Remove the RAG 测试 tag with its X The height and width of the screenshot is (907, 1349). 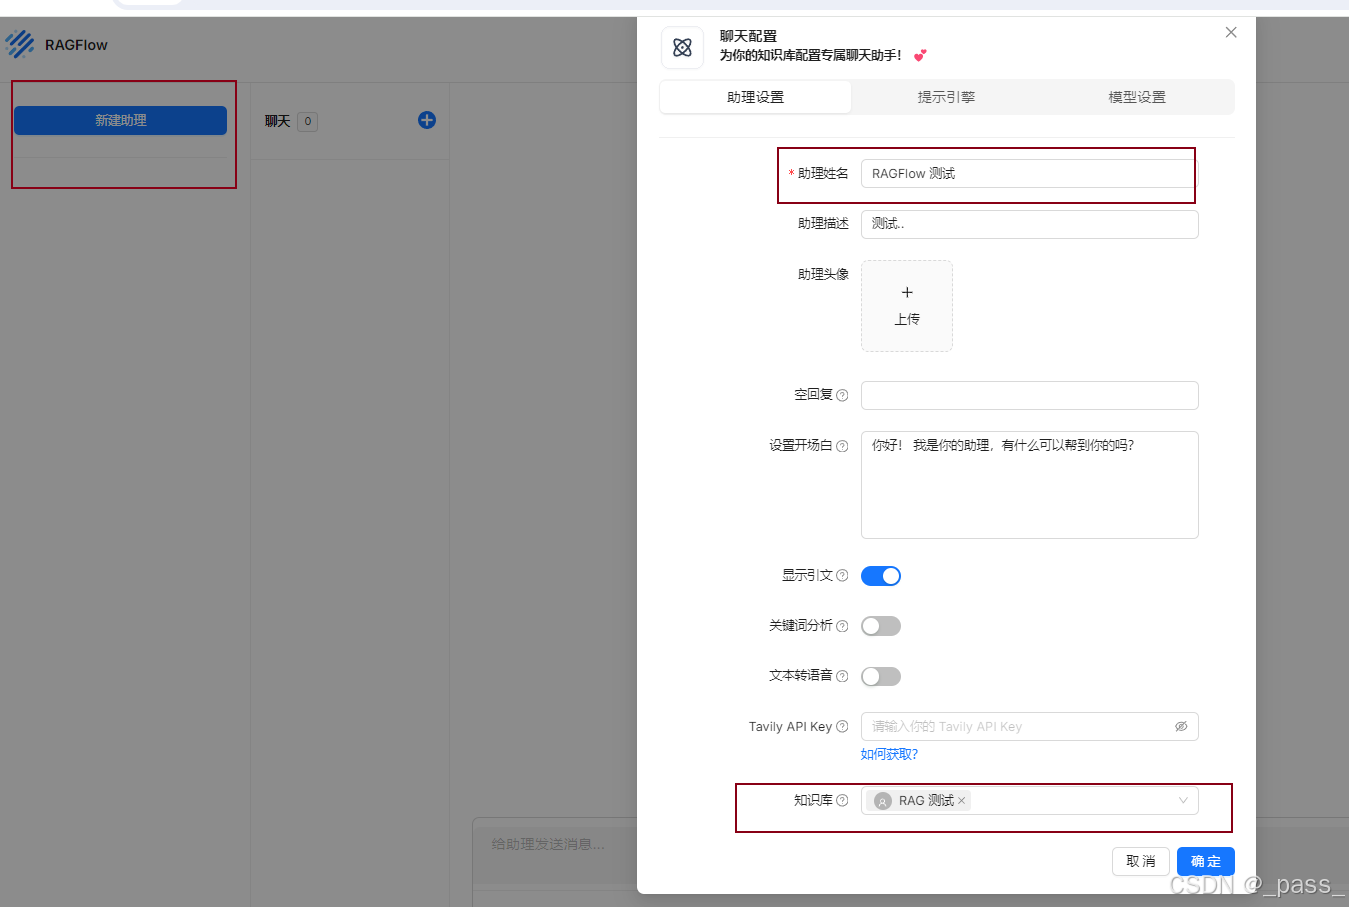pos(962,801)
